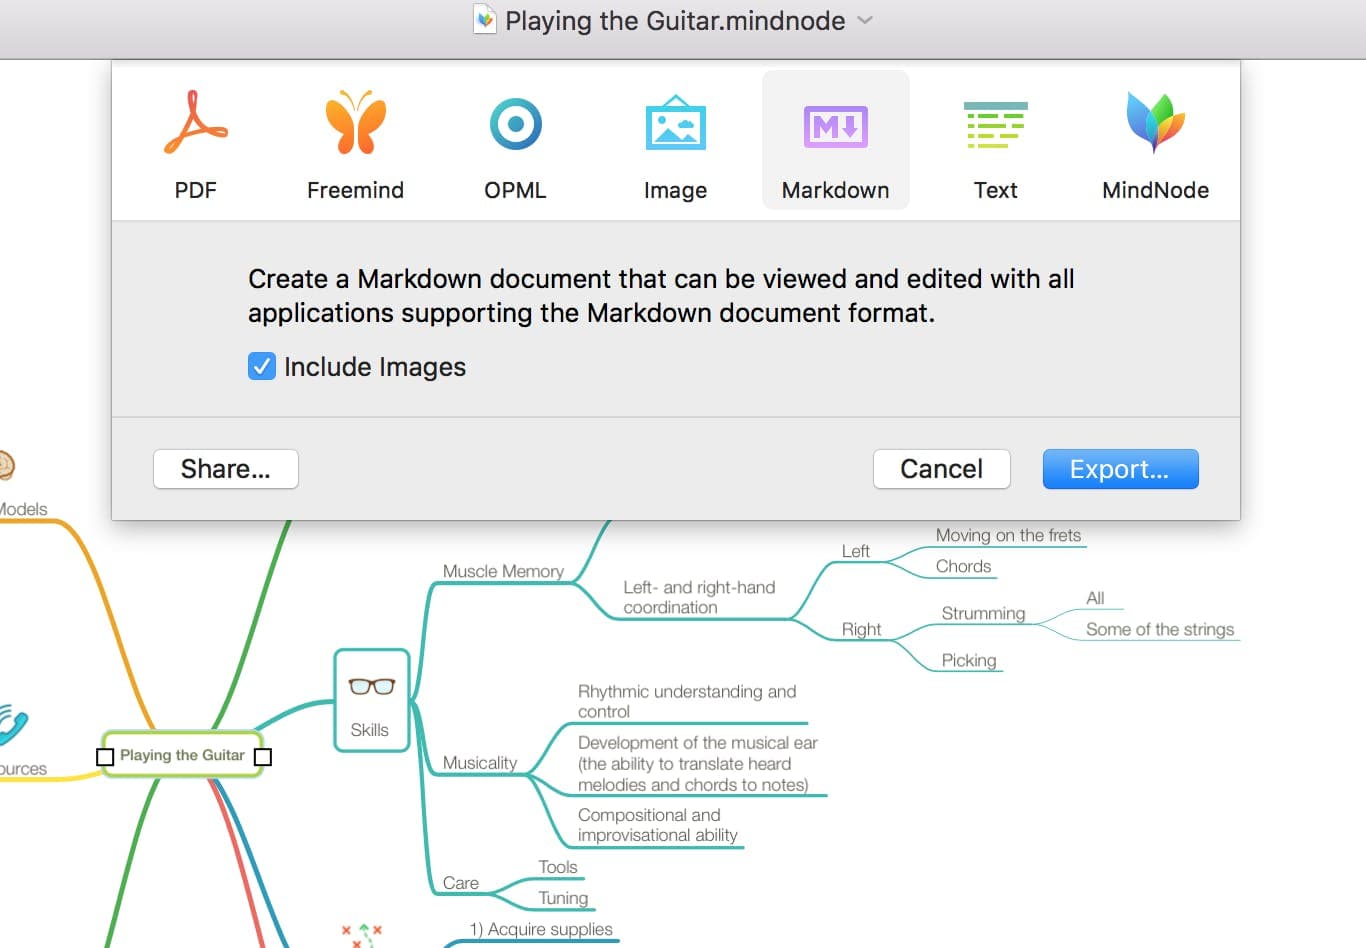This screenshot has height=948, width=1366.
Task: Select the Playing the Guitar central node
Action: pos(182,755)
